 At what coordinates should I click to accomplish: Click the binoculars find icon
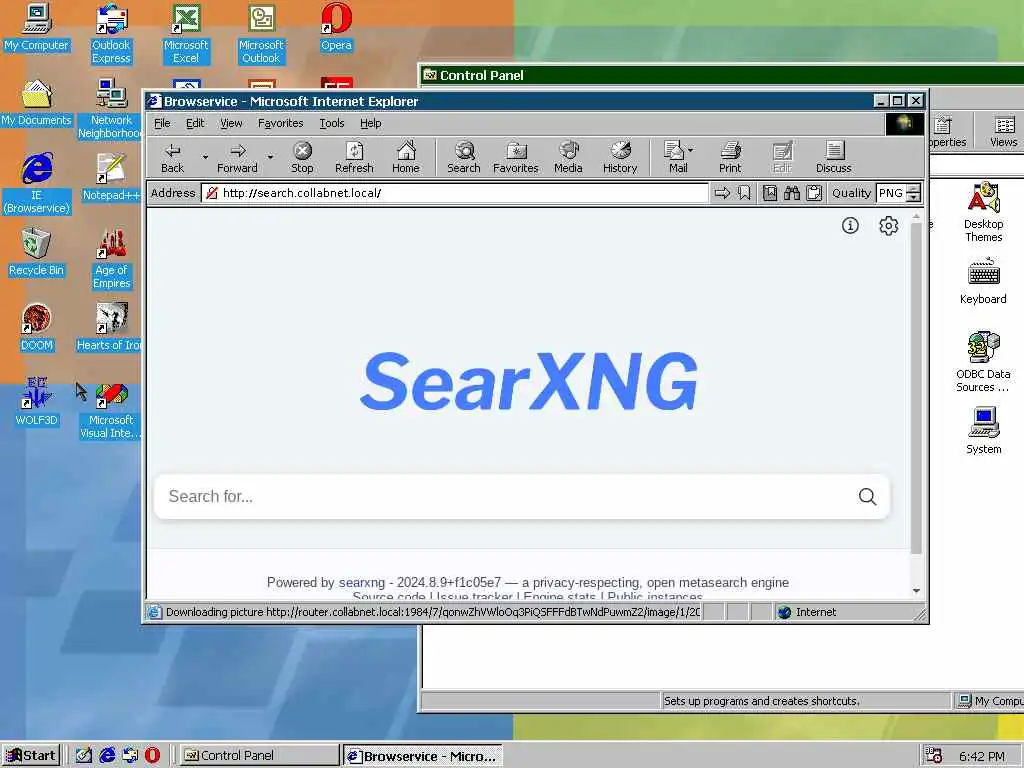[792, 193]
